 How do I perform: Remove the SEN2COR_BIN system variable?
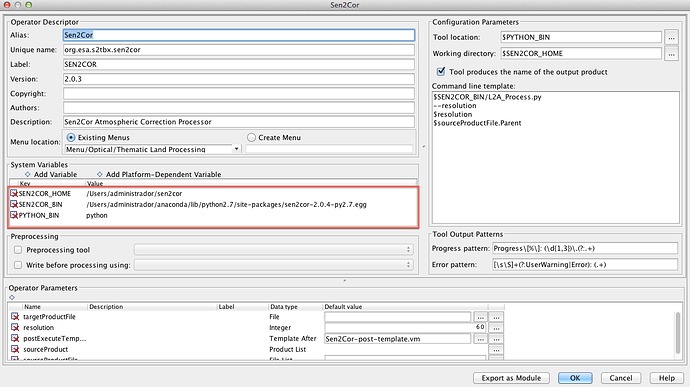14,204
